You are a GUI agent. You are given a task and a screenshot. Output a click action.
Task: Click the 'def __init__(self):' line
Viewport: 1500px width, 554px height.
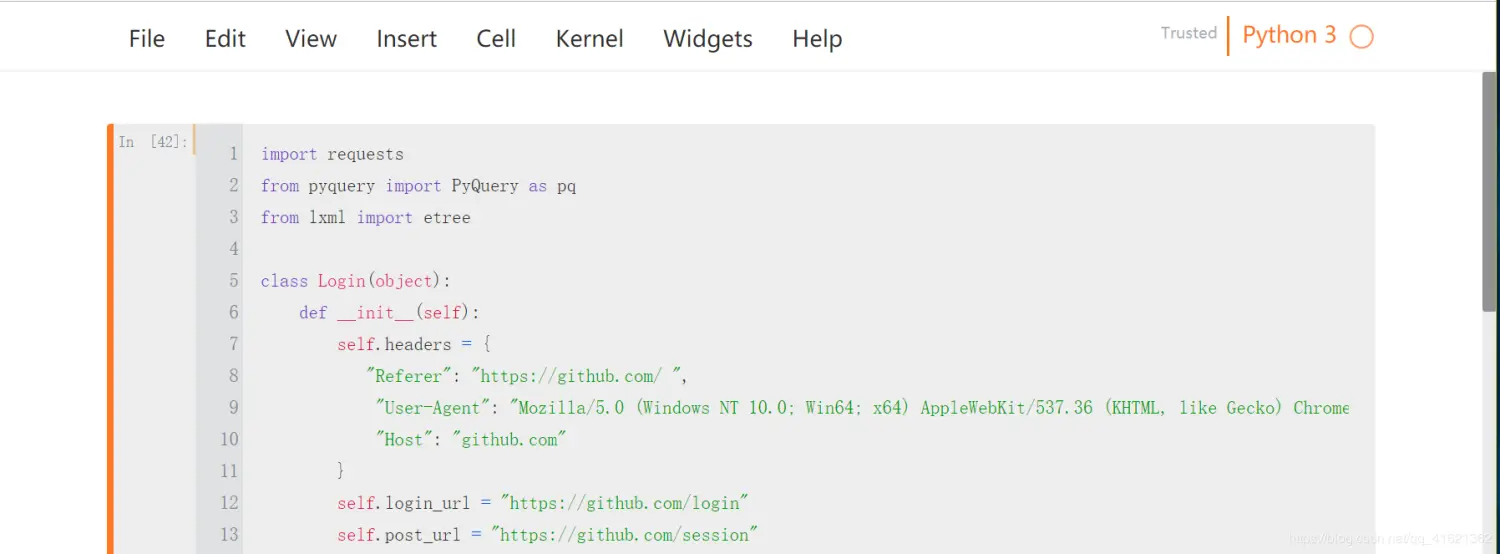point(389,313)
